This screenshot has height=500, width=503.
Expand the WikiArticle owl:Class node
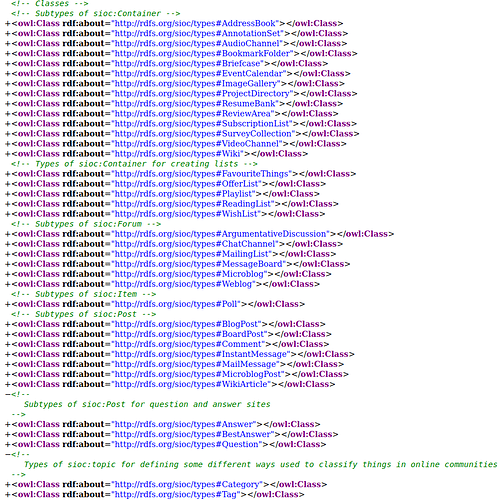[x=8, y=384]
